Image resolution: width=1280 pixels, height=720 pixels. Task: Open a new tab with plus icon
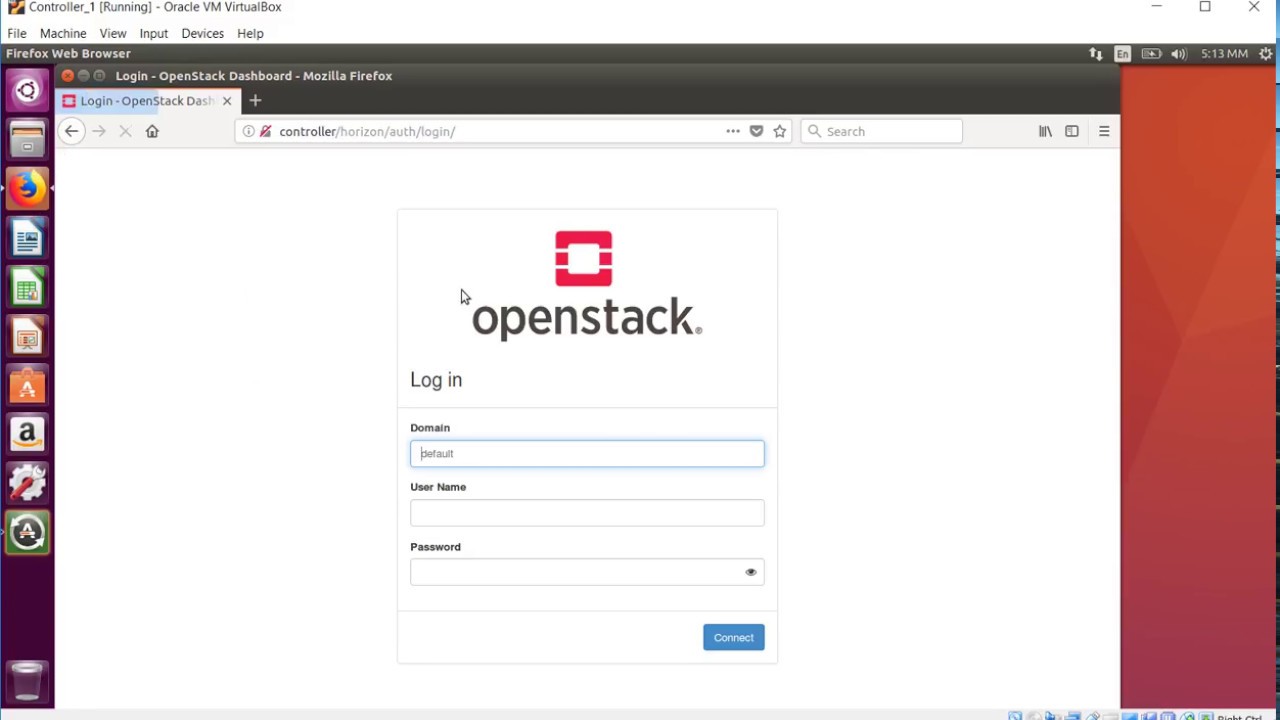coord(255,100)
